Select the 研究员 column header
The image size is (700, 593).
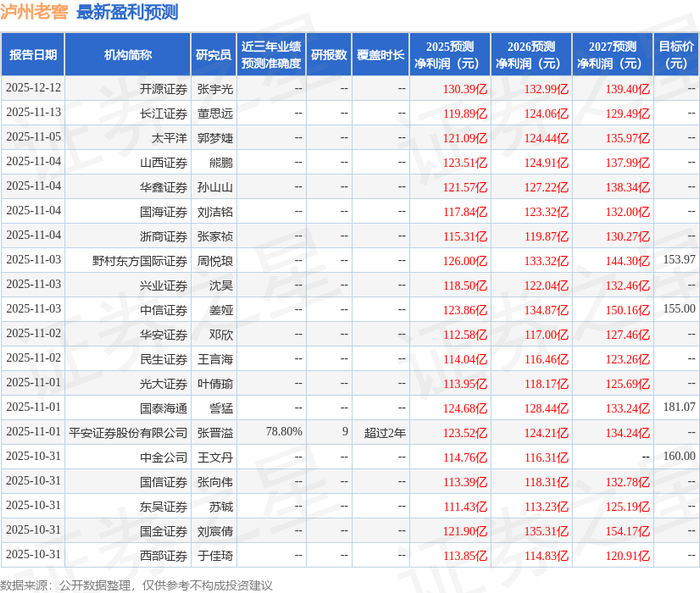213,54
